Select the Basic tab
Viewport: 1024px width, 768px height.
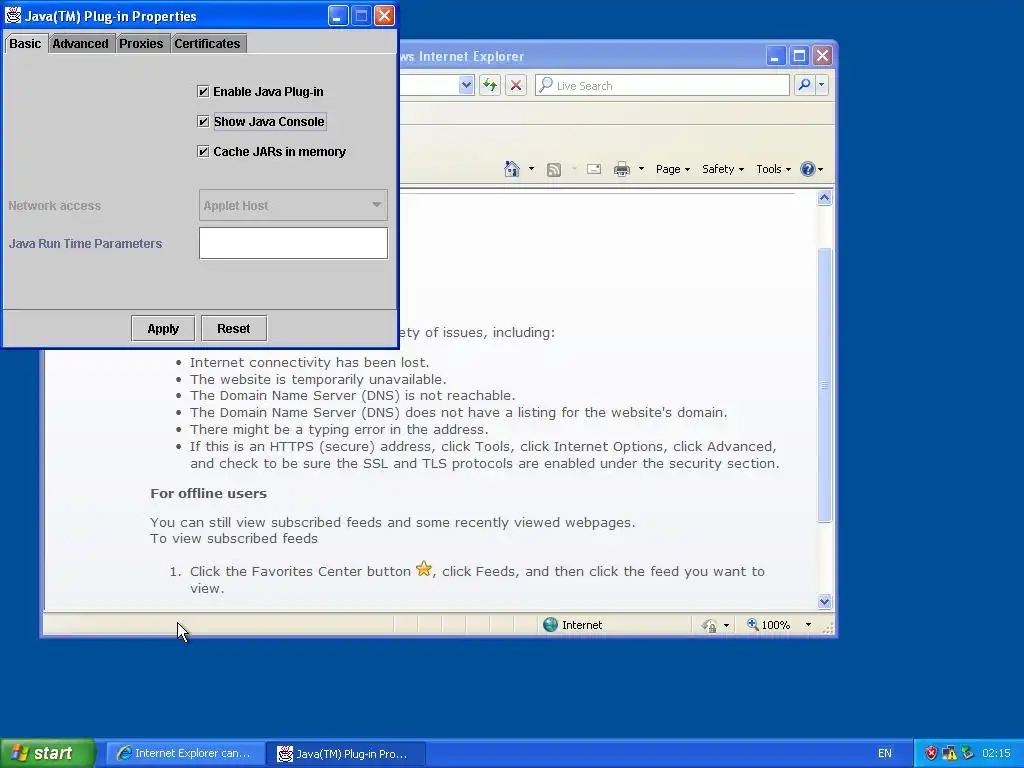click(25, 44)
